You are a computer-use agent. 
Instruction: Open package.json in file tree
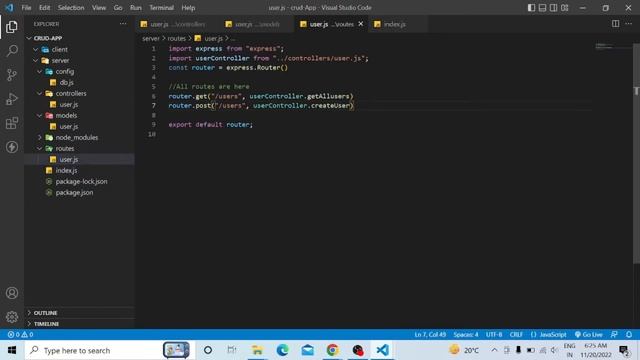coord(80,193)
